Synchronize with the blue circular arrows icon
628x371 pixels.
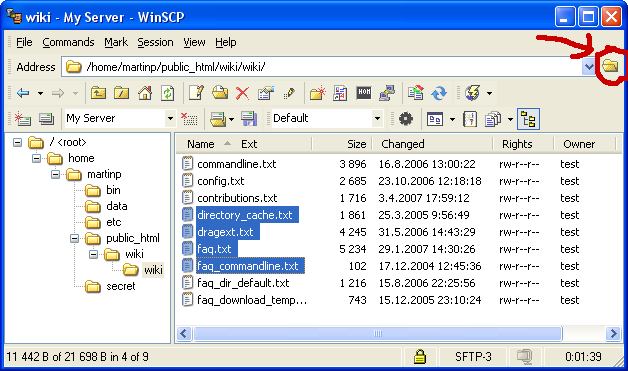pyautogui.click(x=439, y=93)
